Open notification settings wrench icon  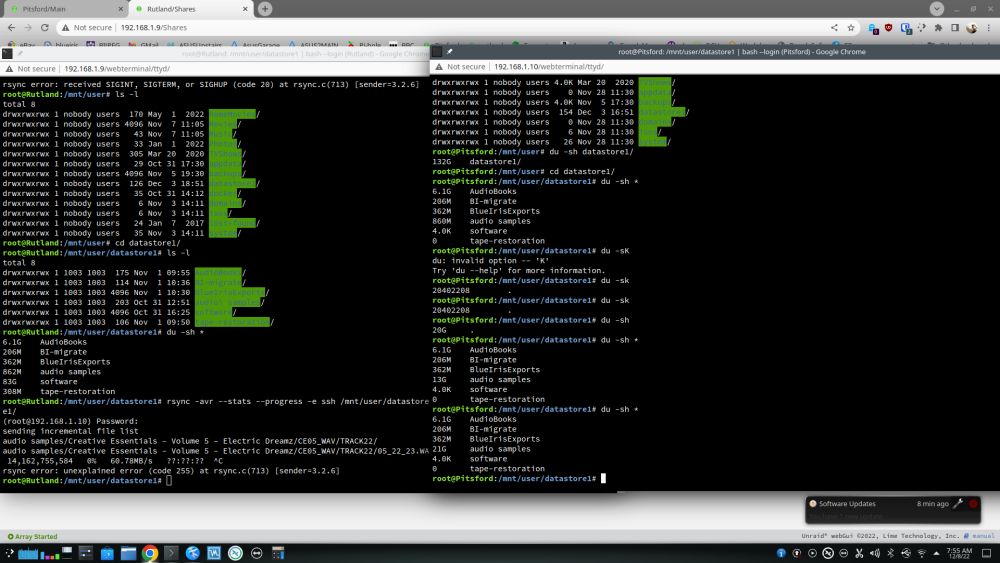click(958, 503)
